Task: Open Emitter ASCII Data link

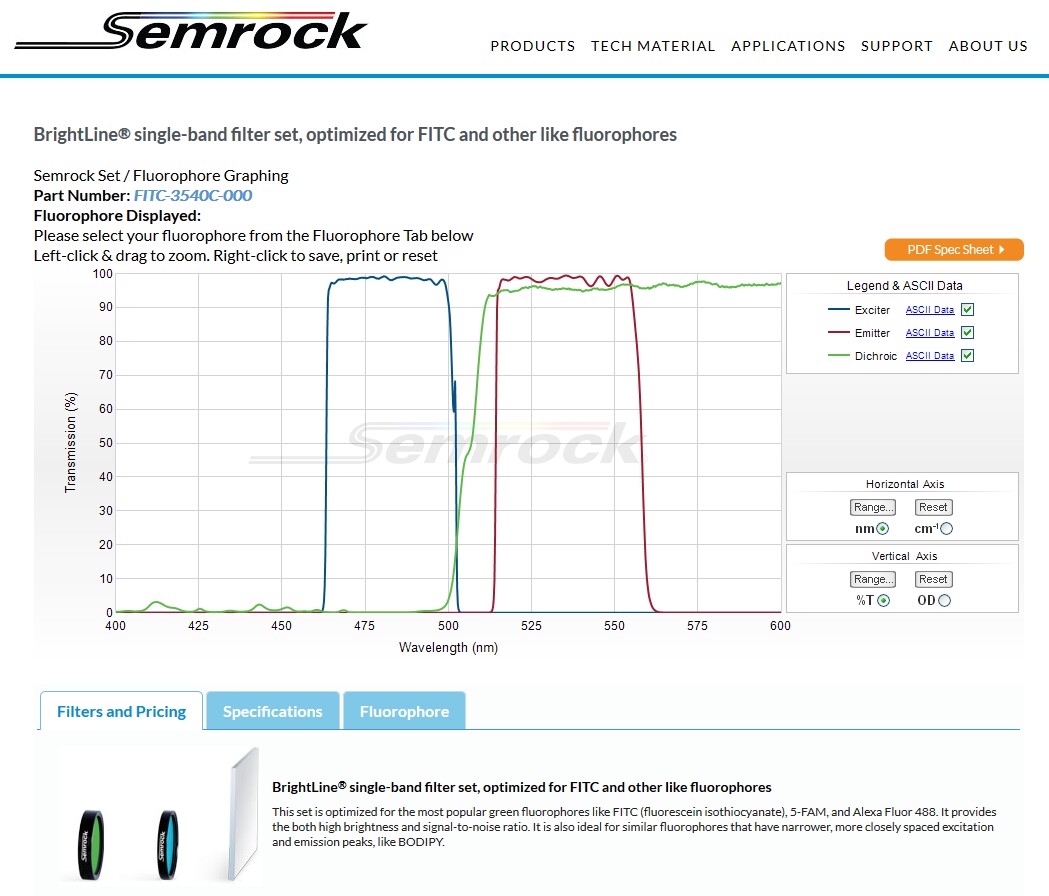Action: pos(930,333)
